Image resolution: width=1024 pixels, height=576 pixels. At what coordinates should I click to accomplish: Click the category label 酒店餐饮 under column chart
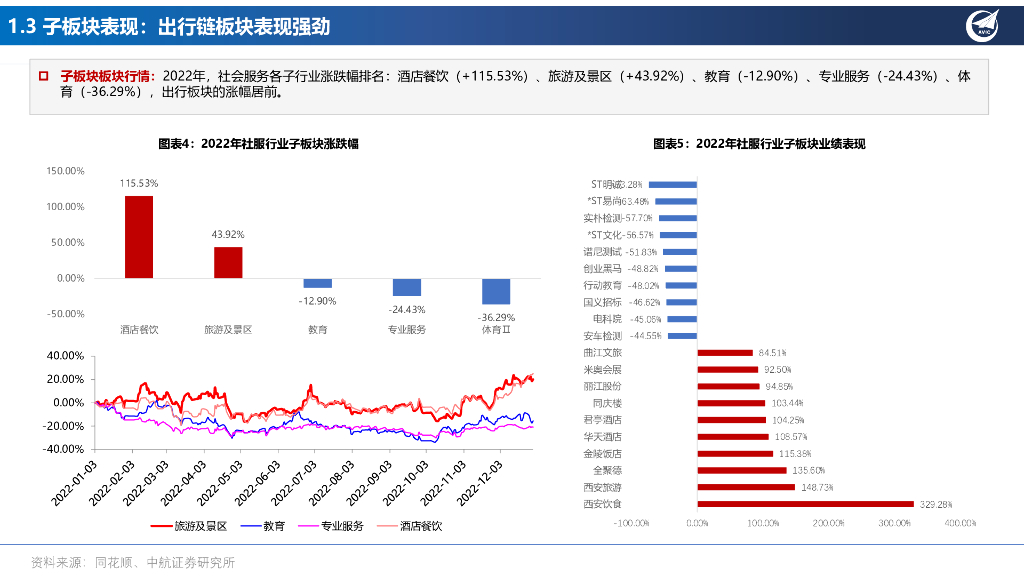pyautogui.click(x=139, y=330)
